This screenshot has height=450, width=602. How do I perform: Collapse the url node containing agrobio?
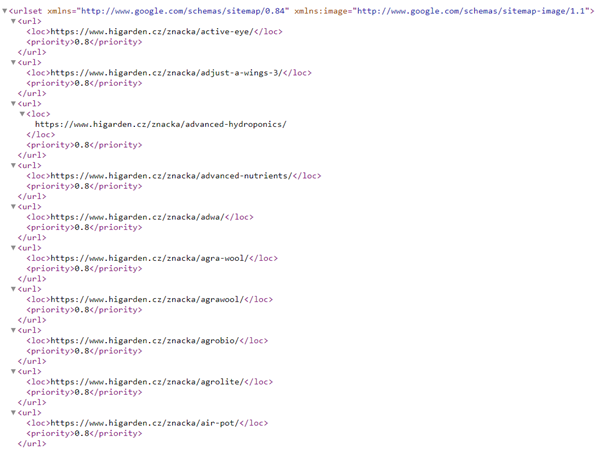coord(13,330)
